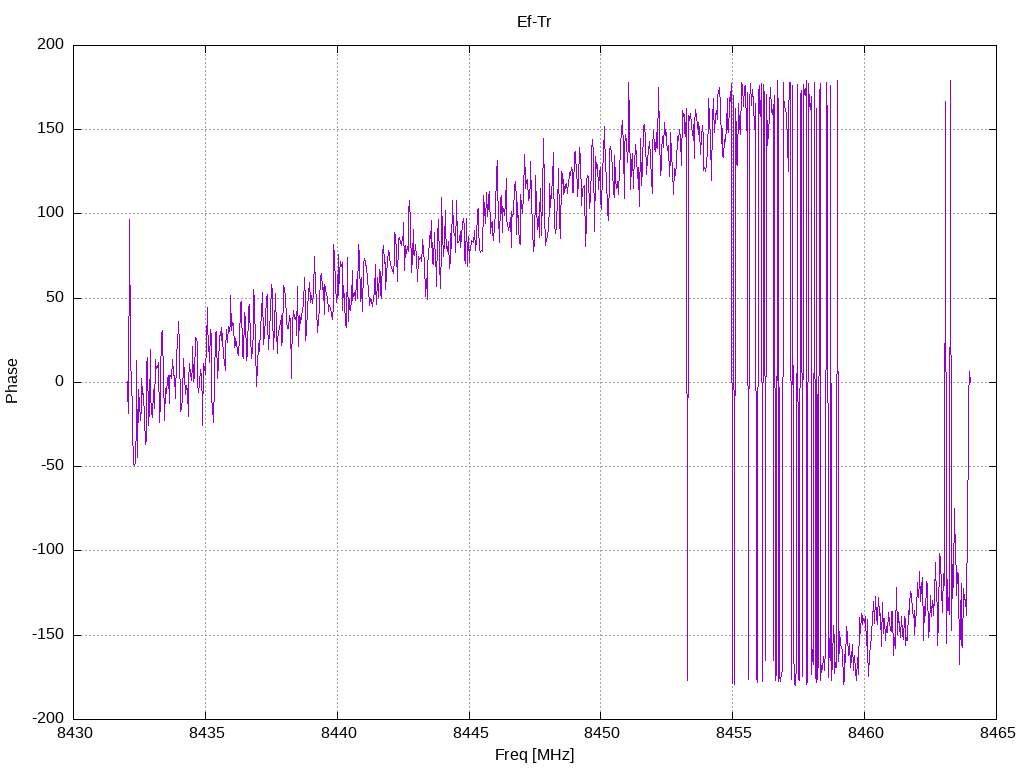
Task: Click the y-axis tick label '100'
Action: click(51, 213)
